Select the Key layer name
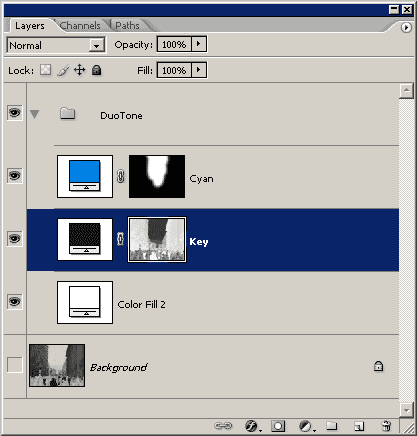 click(199, 242)
